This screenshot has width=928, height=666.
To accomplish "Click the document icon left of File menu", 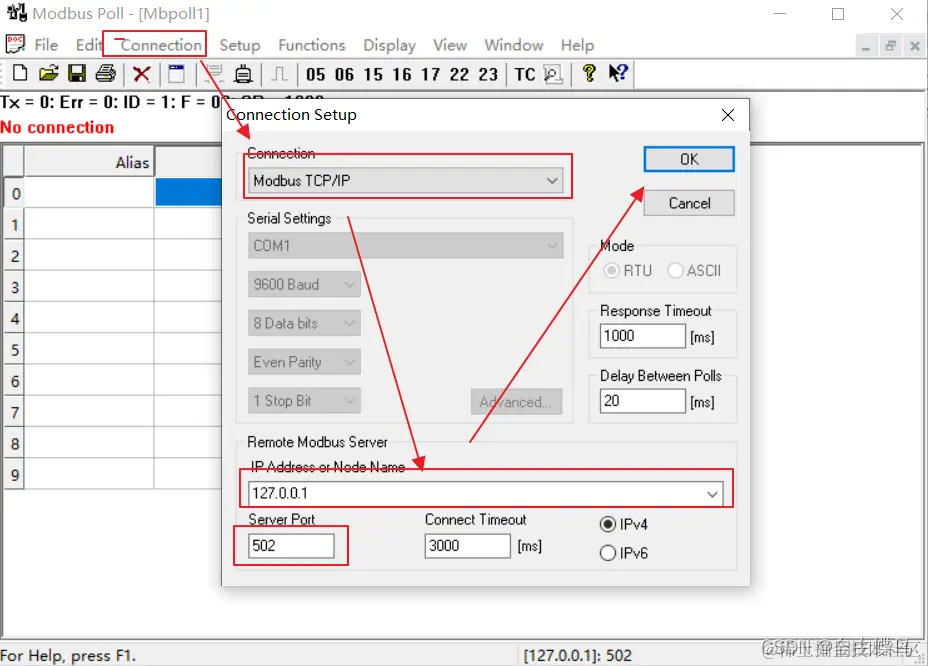I will point(15,44).
